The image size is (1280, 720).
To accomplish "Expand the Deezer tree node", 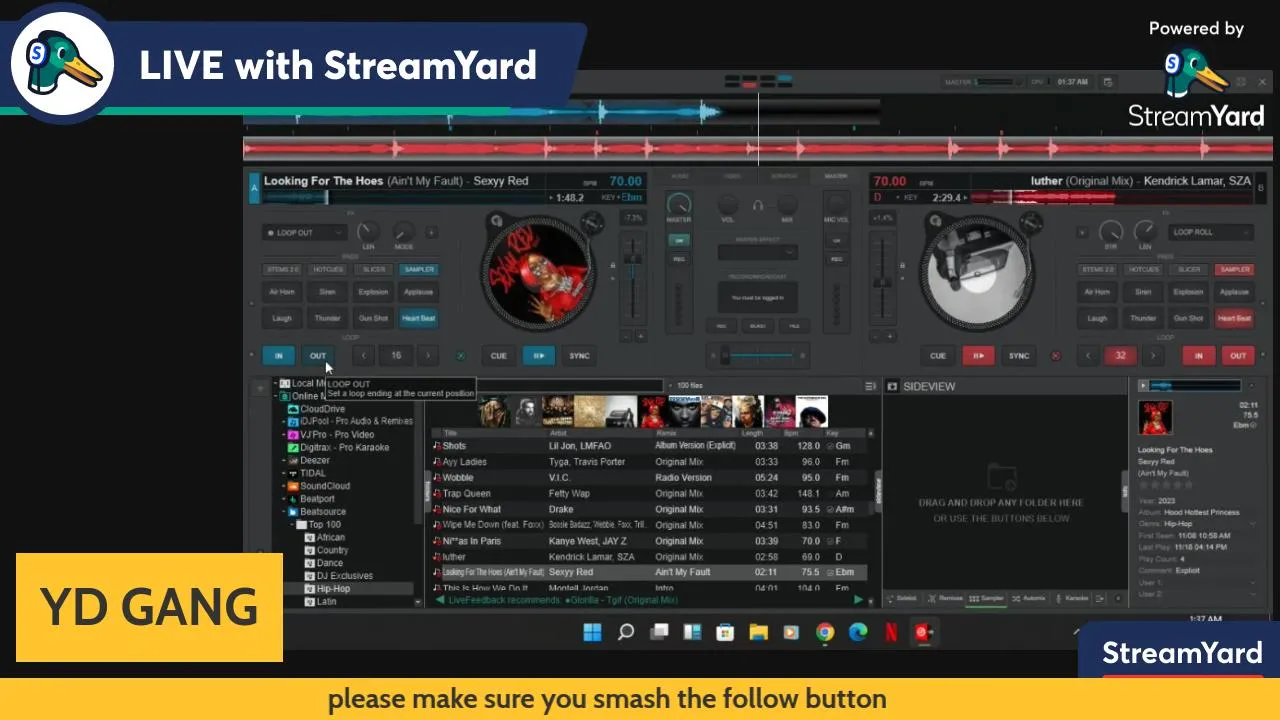I will click(284, 460).
